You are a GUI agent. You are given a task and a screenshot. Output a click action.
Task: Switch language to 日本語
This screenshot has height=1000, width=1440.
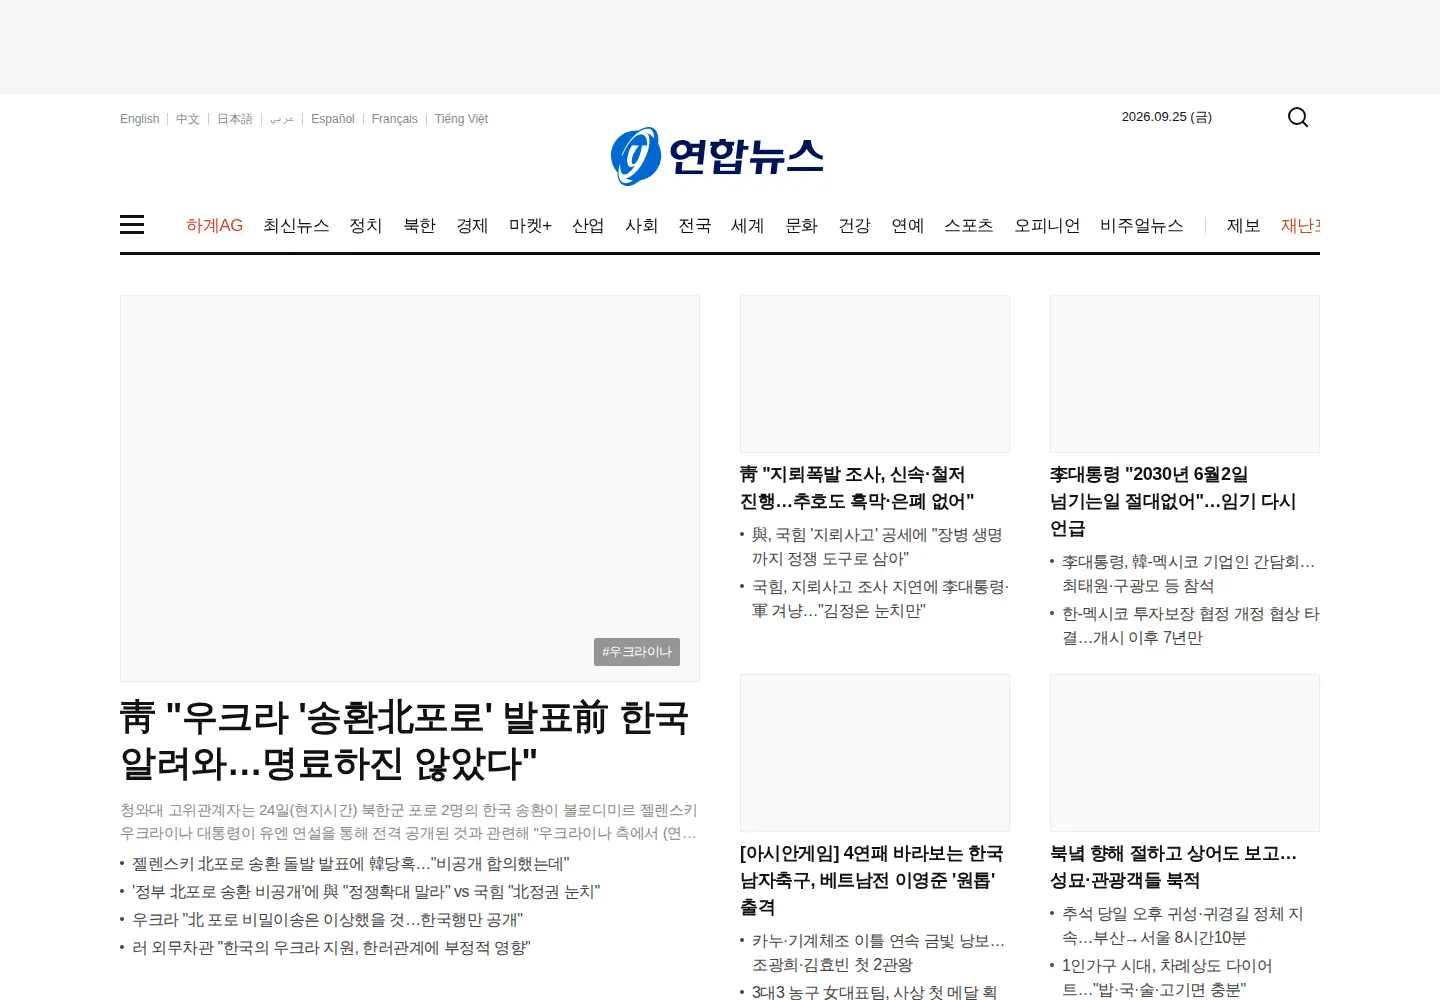[235, 119]
